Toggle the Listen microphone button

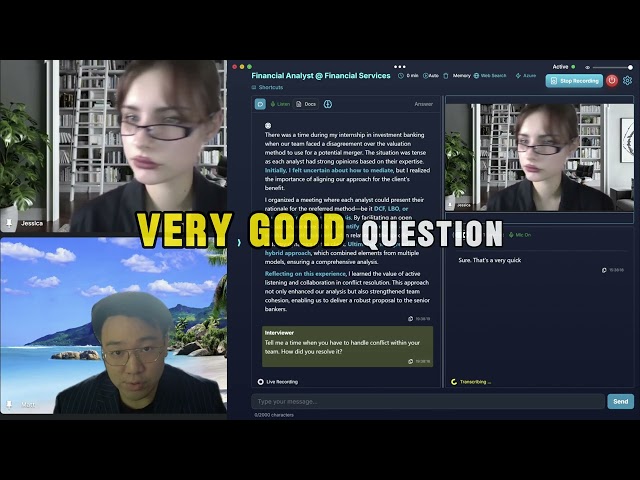pos(280,104)
